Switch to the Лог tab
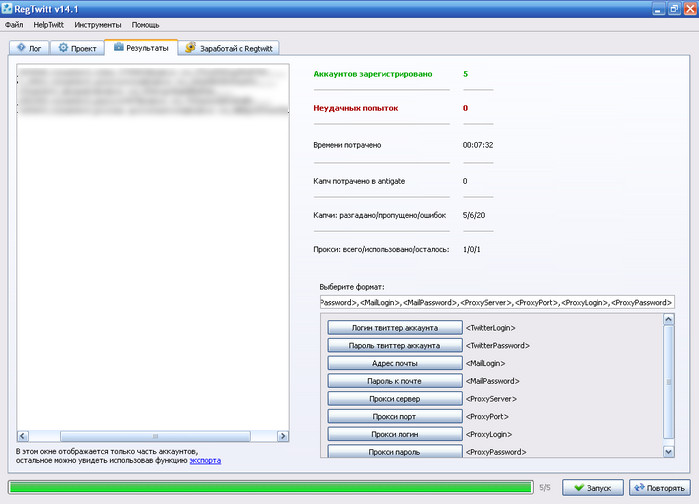 [29, 48]
